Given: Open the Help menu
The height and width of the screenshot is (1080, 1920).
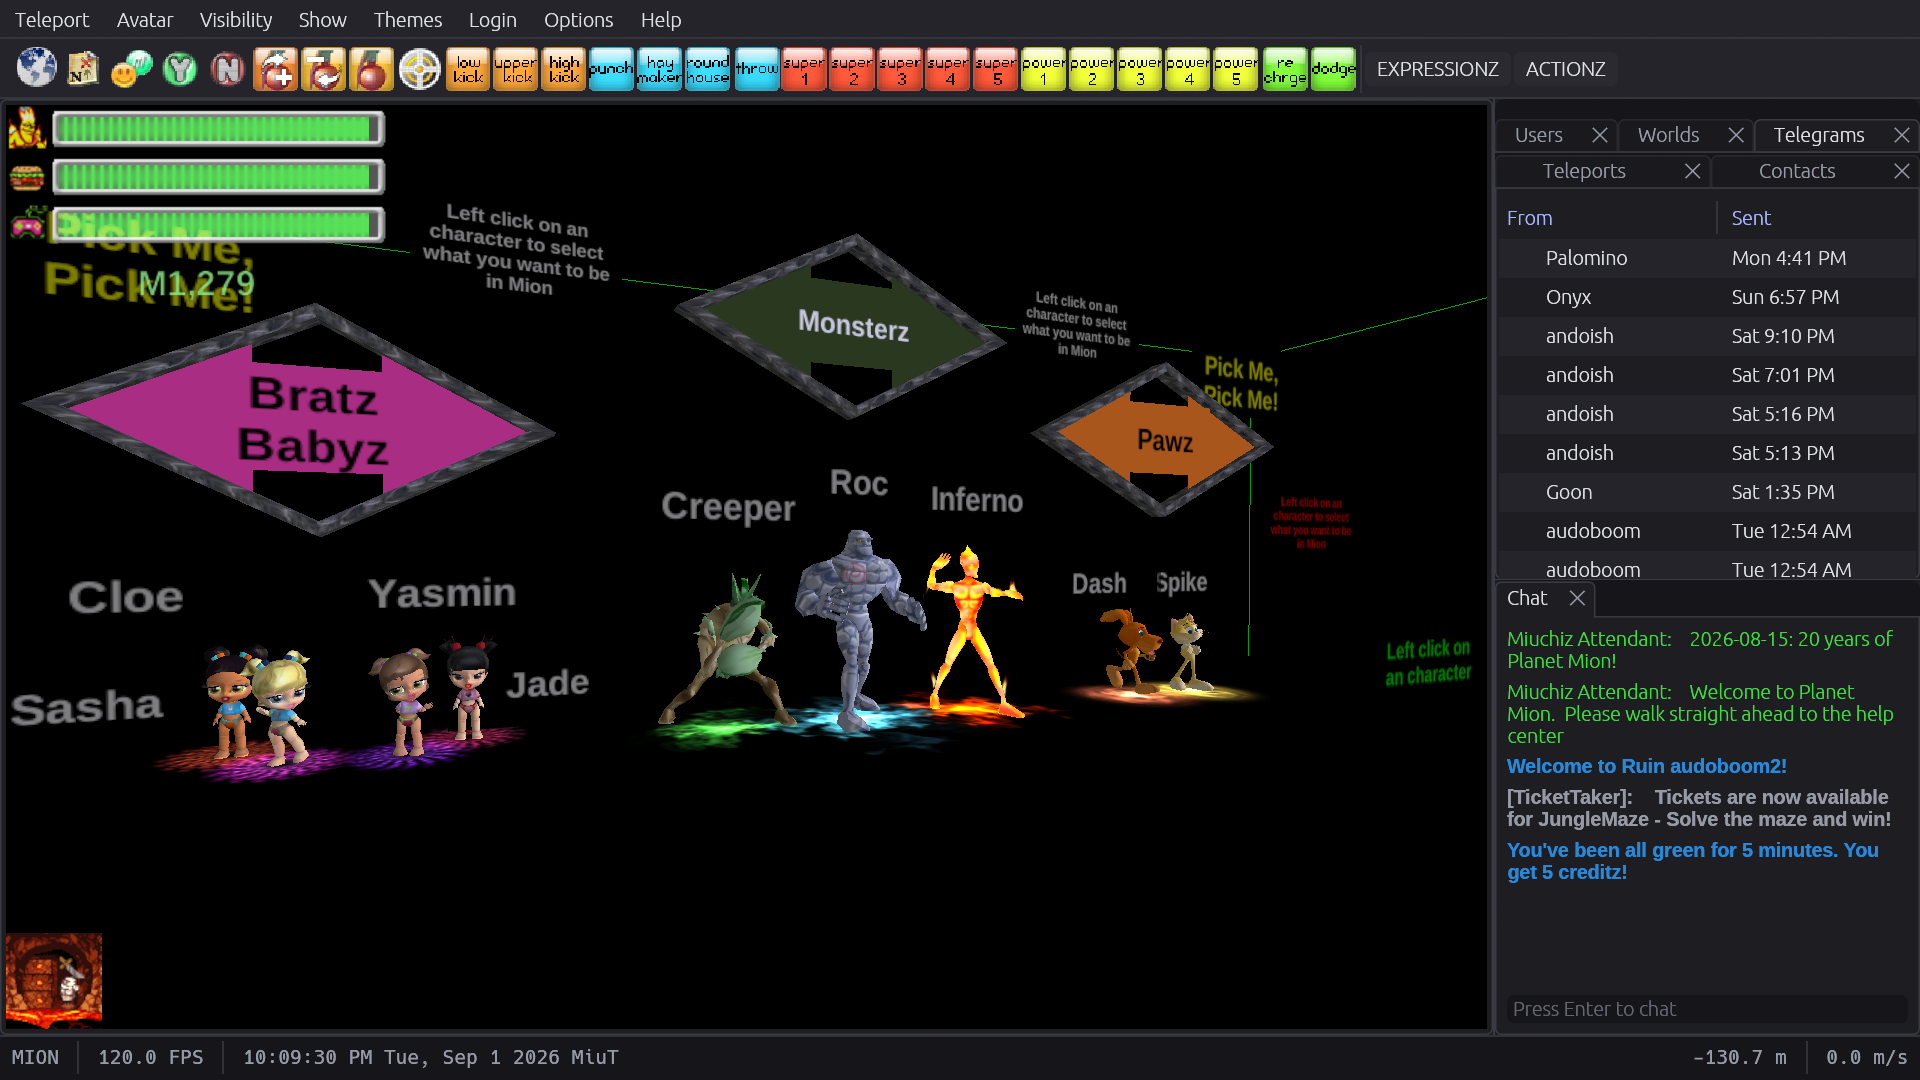Looking at the screenshot, I should point(661,20).
